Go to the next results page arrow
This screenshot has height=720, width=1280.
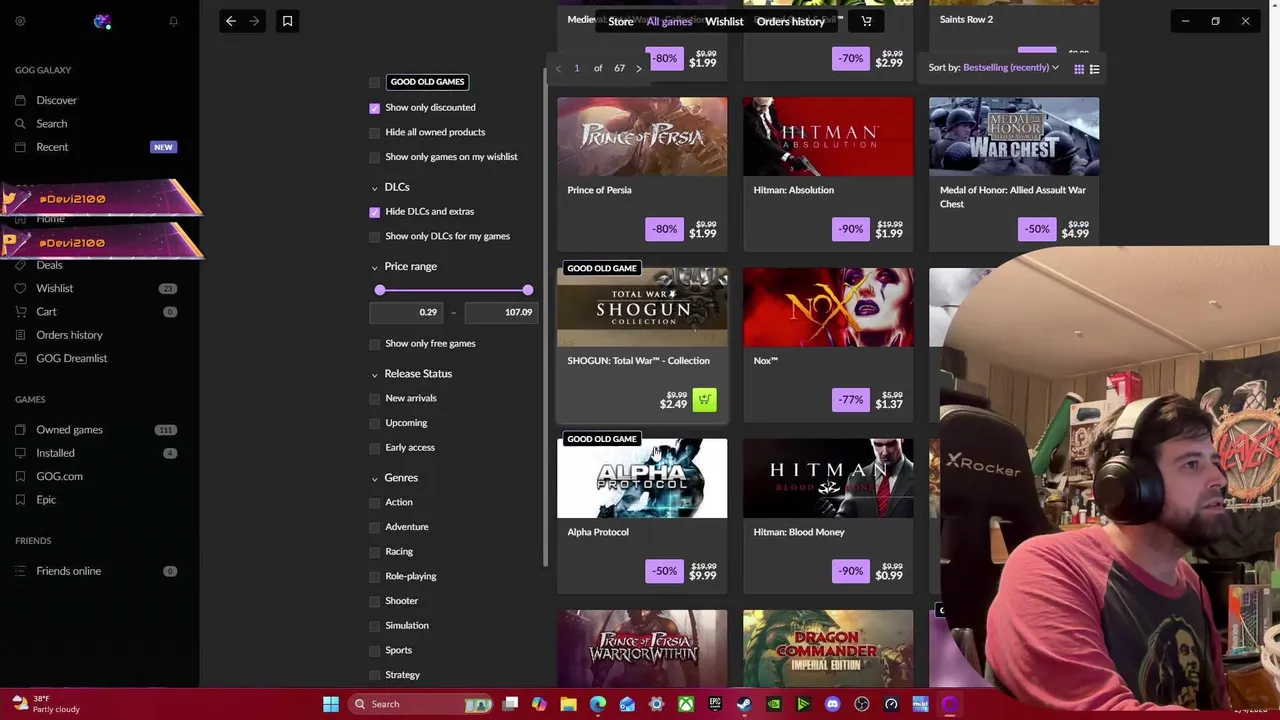(639, 68)
